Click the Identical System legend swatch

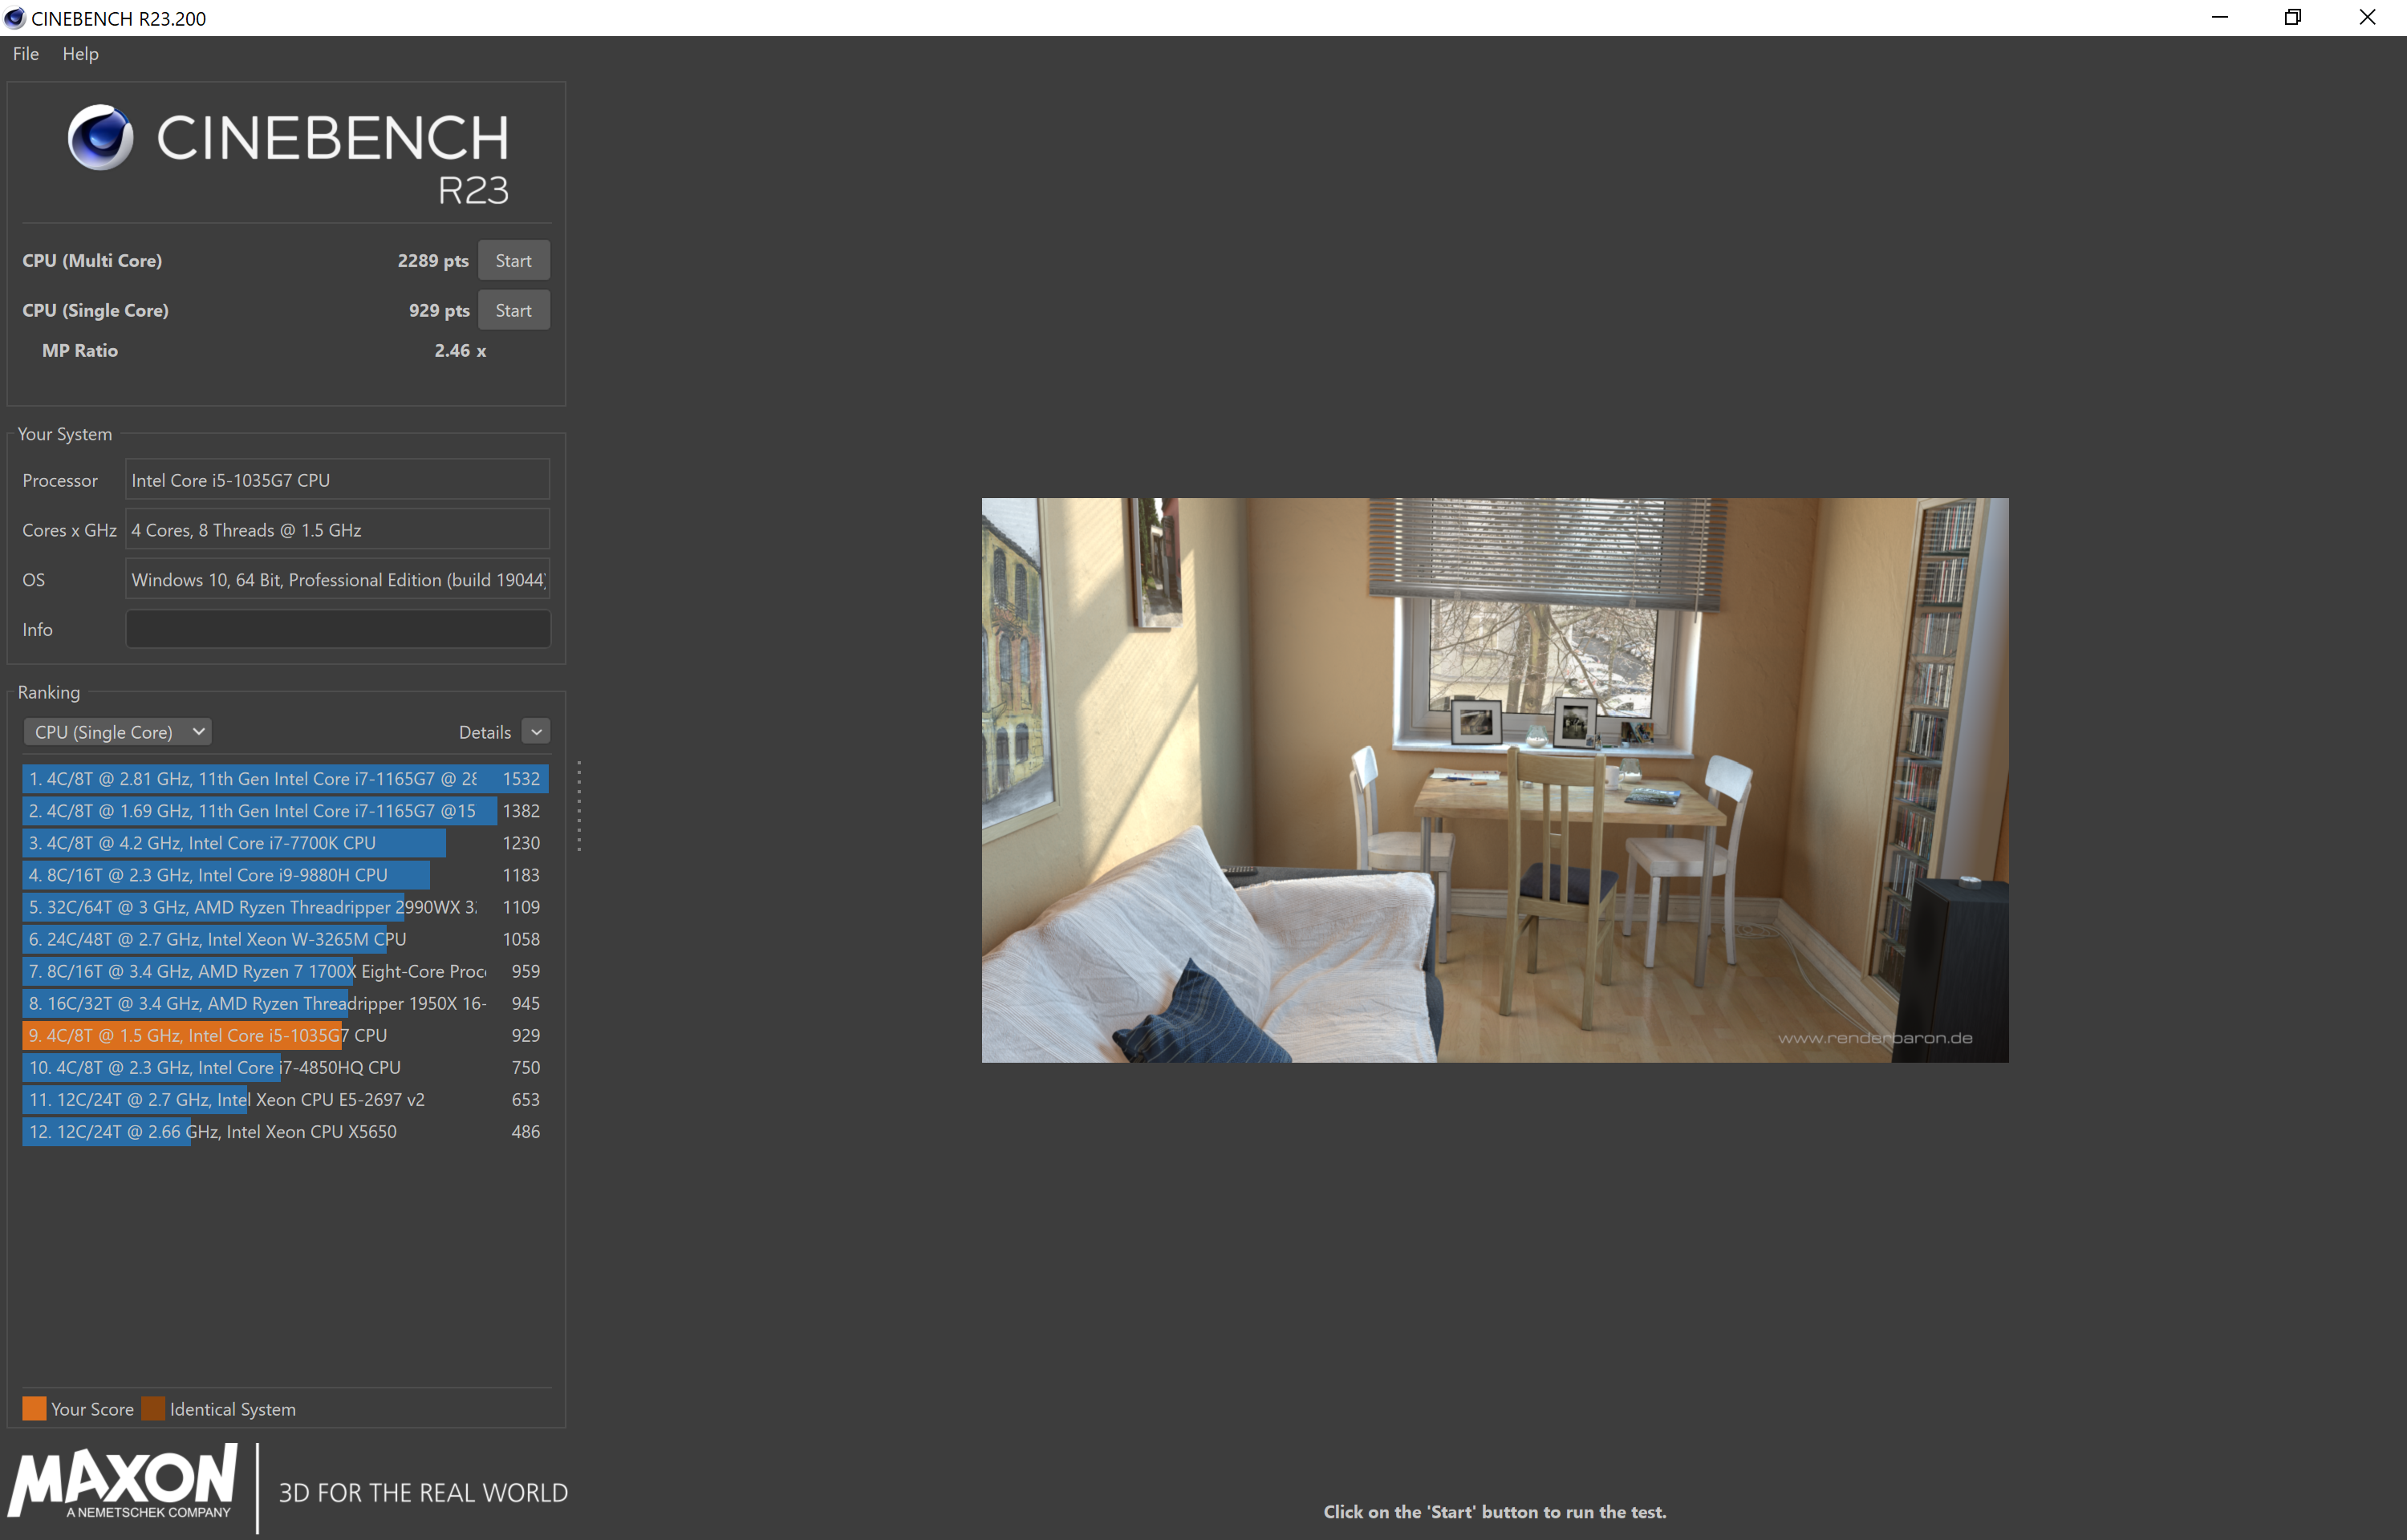click(153, 1408)
